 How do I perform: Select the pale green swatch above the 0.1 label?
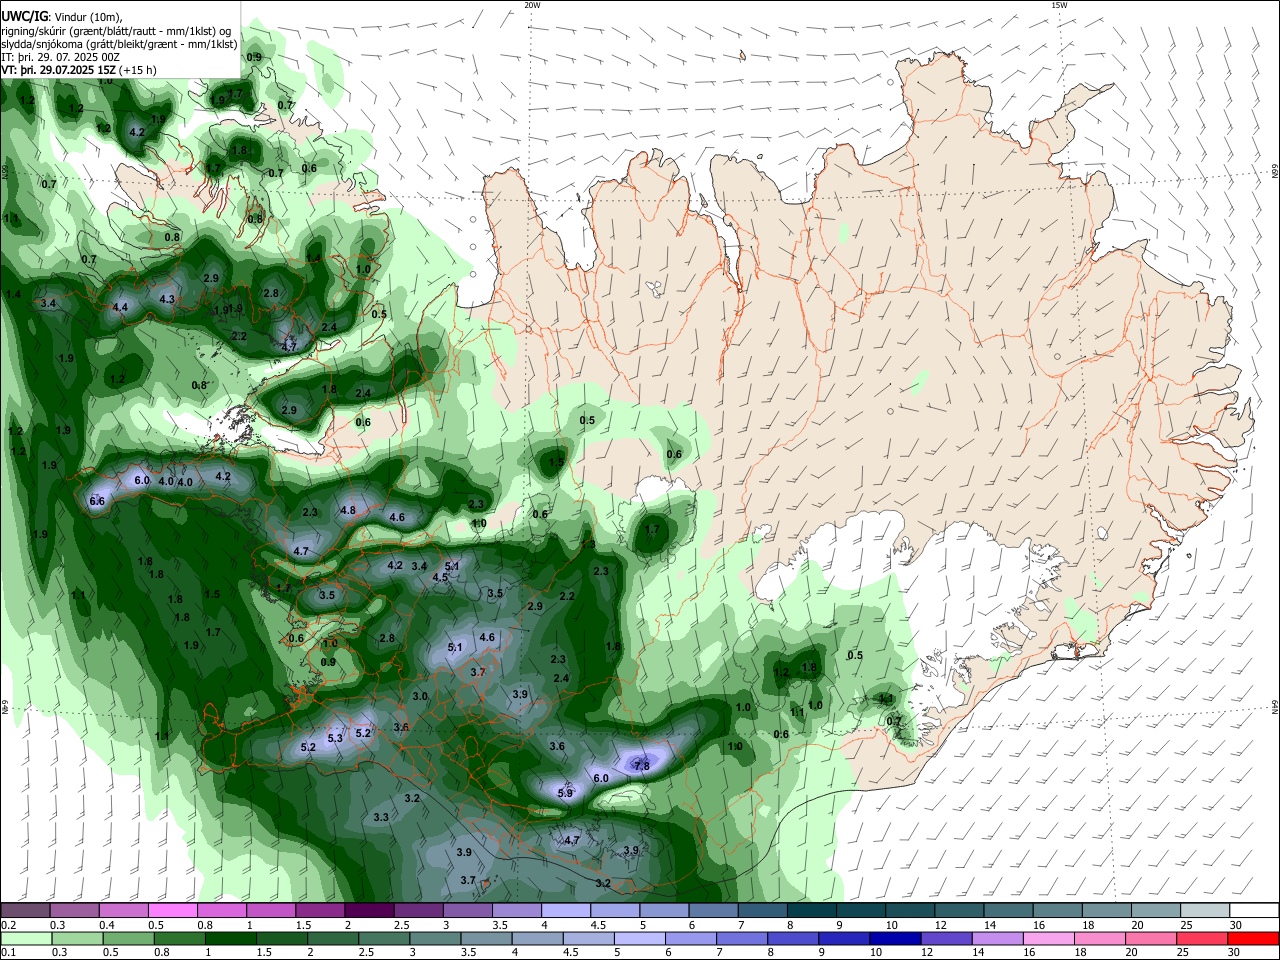[27, 939]
